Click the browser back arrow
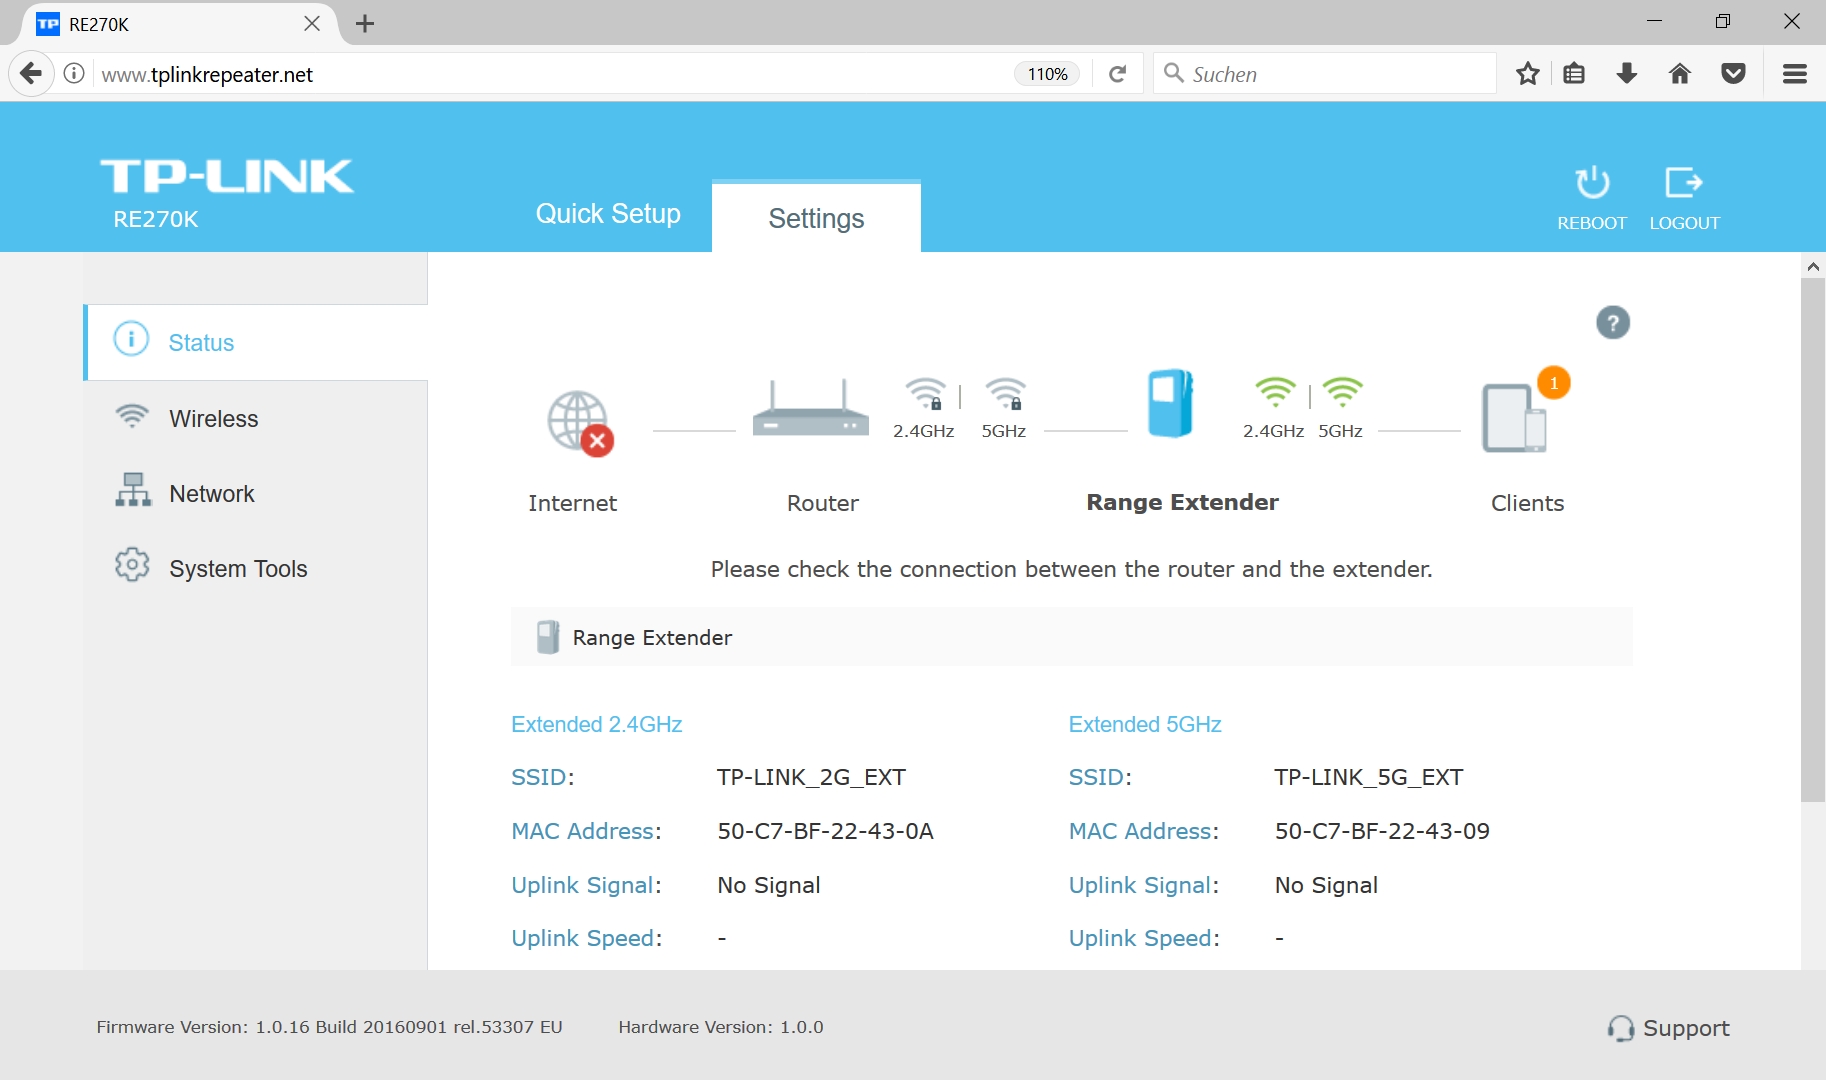The height and width of the screenshot is (1080, 1826). [31, 74]
